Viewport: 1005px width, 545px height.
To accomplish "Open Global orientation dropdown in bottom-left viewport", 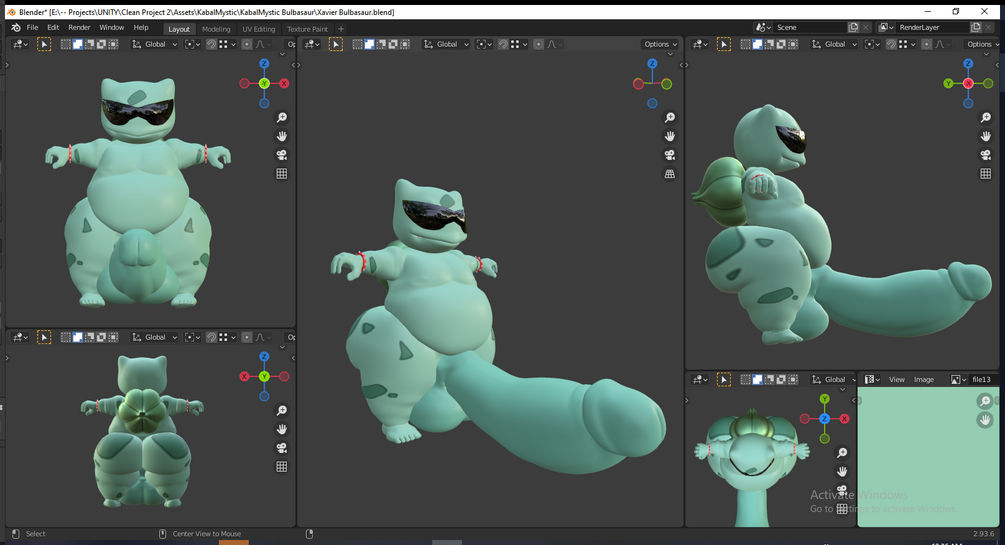I will (x=154, y=337).
